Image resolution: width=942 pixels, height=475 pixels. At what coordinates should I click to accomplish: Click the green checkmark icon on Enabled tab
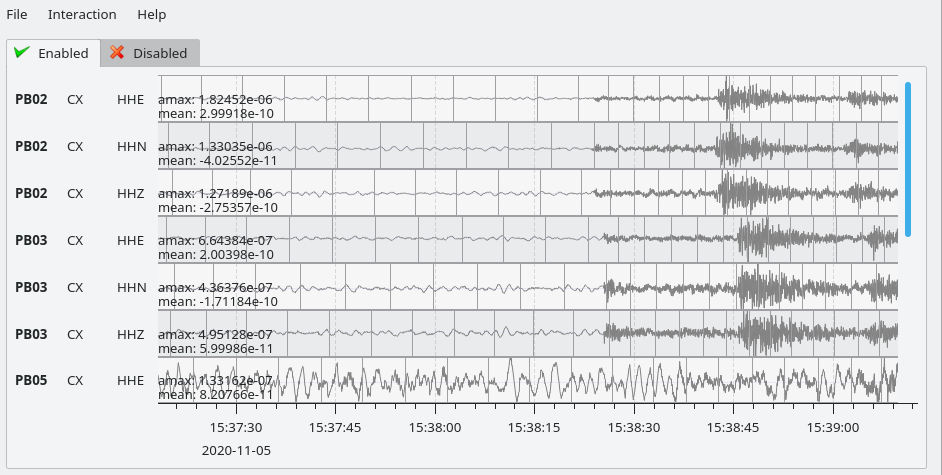[x=22, y=52]
